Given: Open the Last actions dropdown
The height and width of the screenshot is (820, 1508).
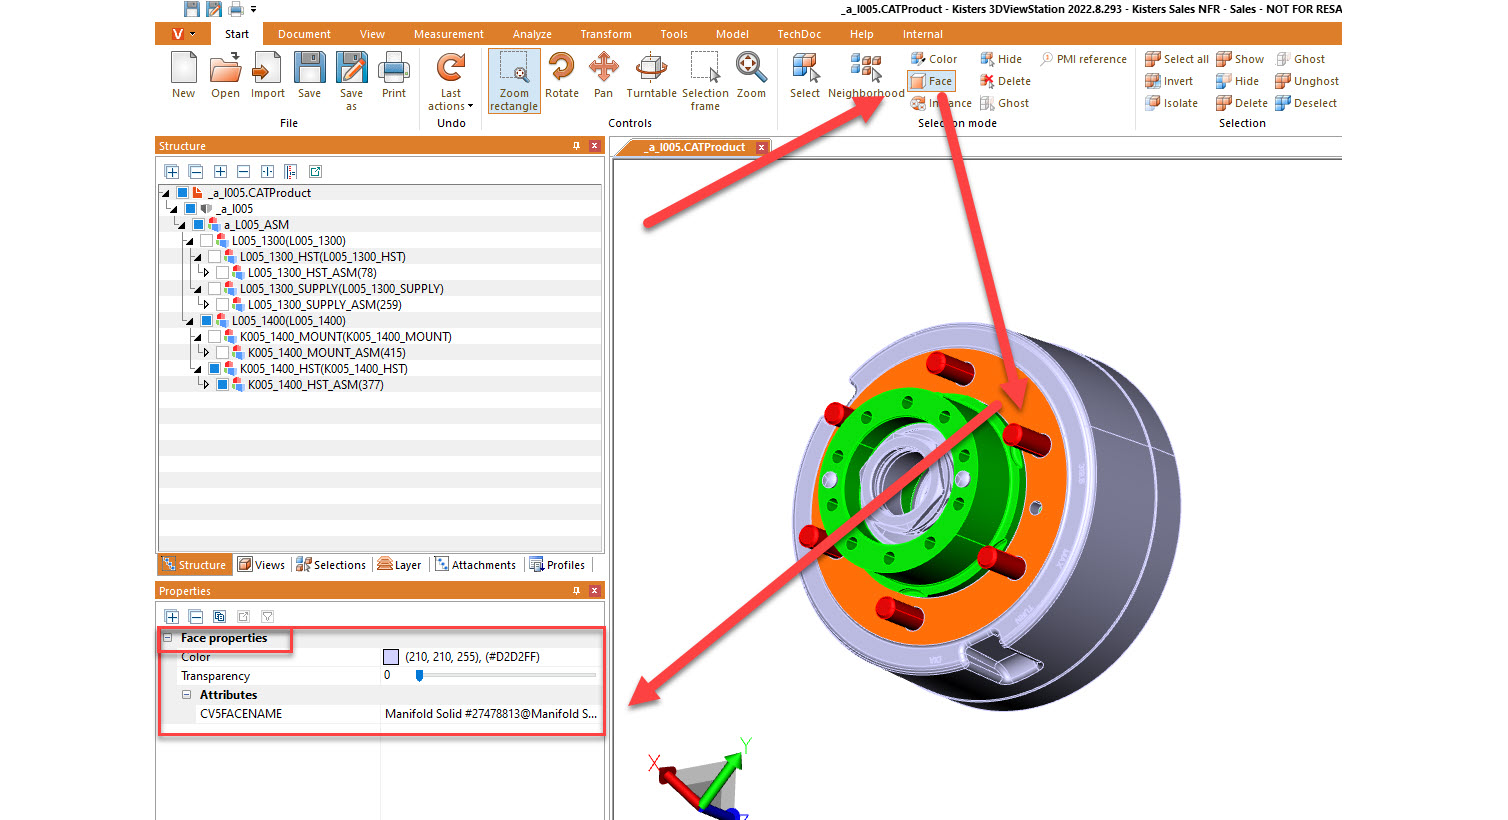Looking at the screenshot, I should (x=451, y=106).
